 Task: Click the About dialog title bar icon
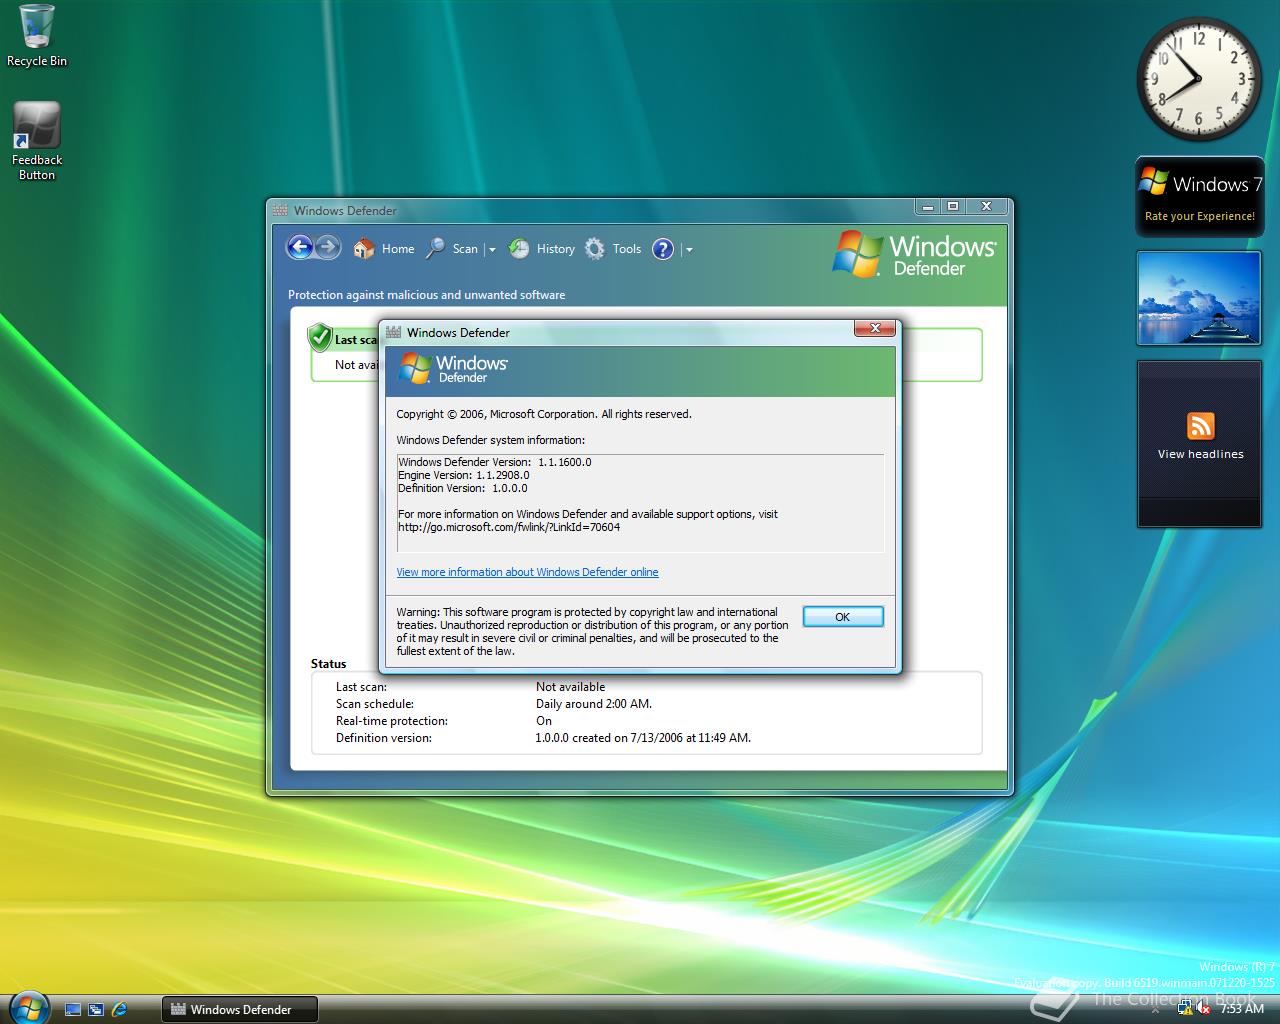tap(394, 332)
